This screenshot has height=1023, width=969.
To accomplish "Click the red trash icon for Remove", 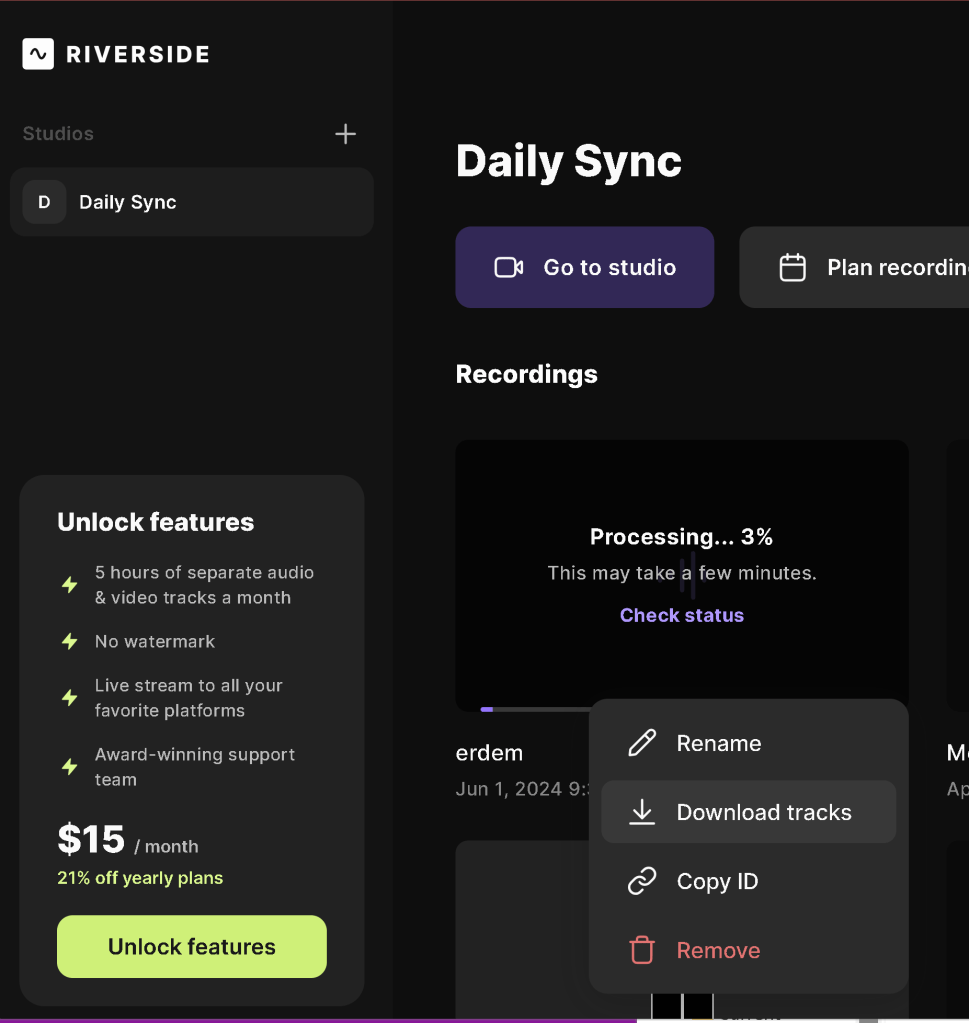I will pos(642,951).
